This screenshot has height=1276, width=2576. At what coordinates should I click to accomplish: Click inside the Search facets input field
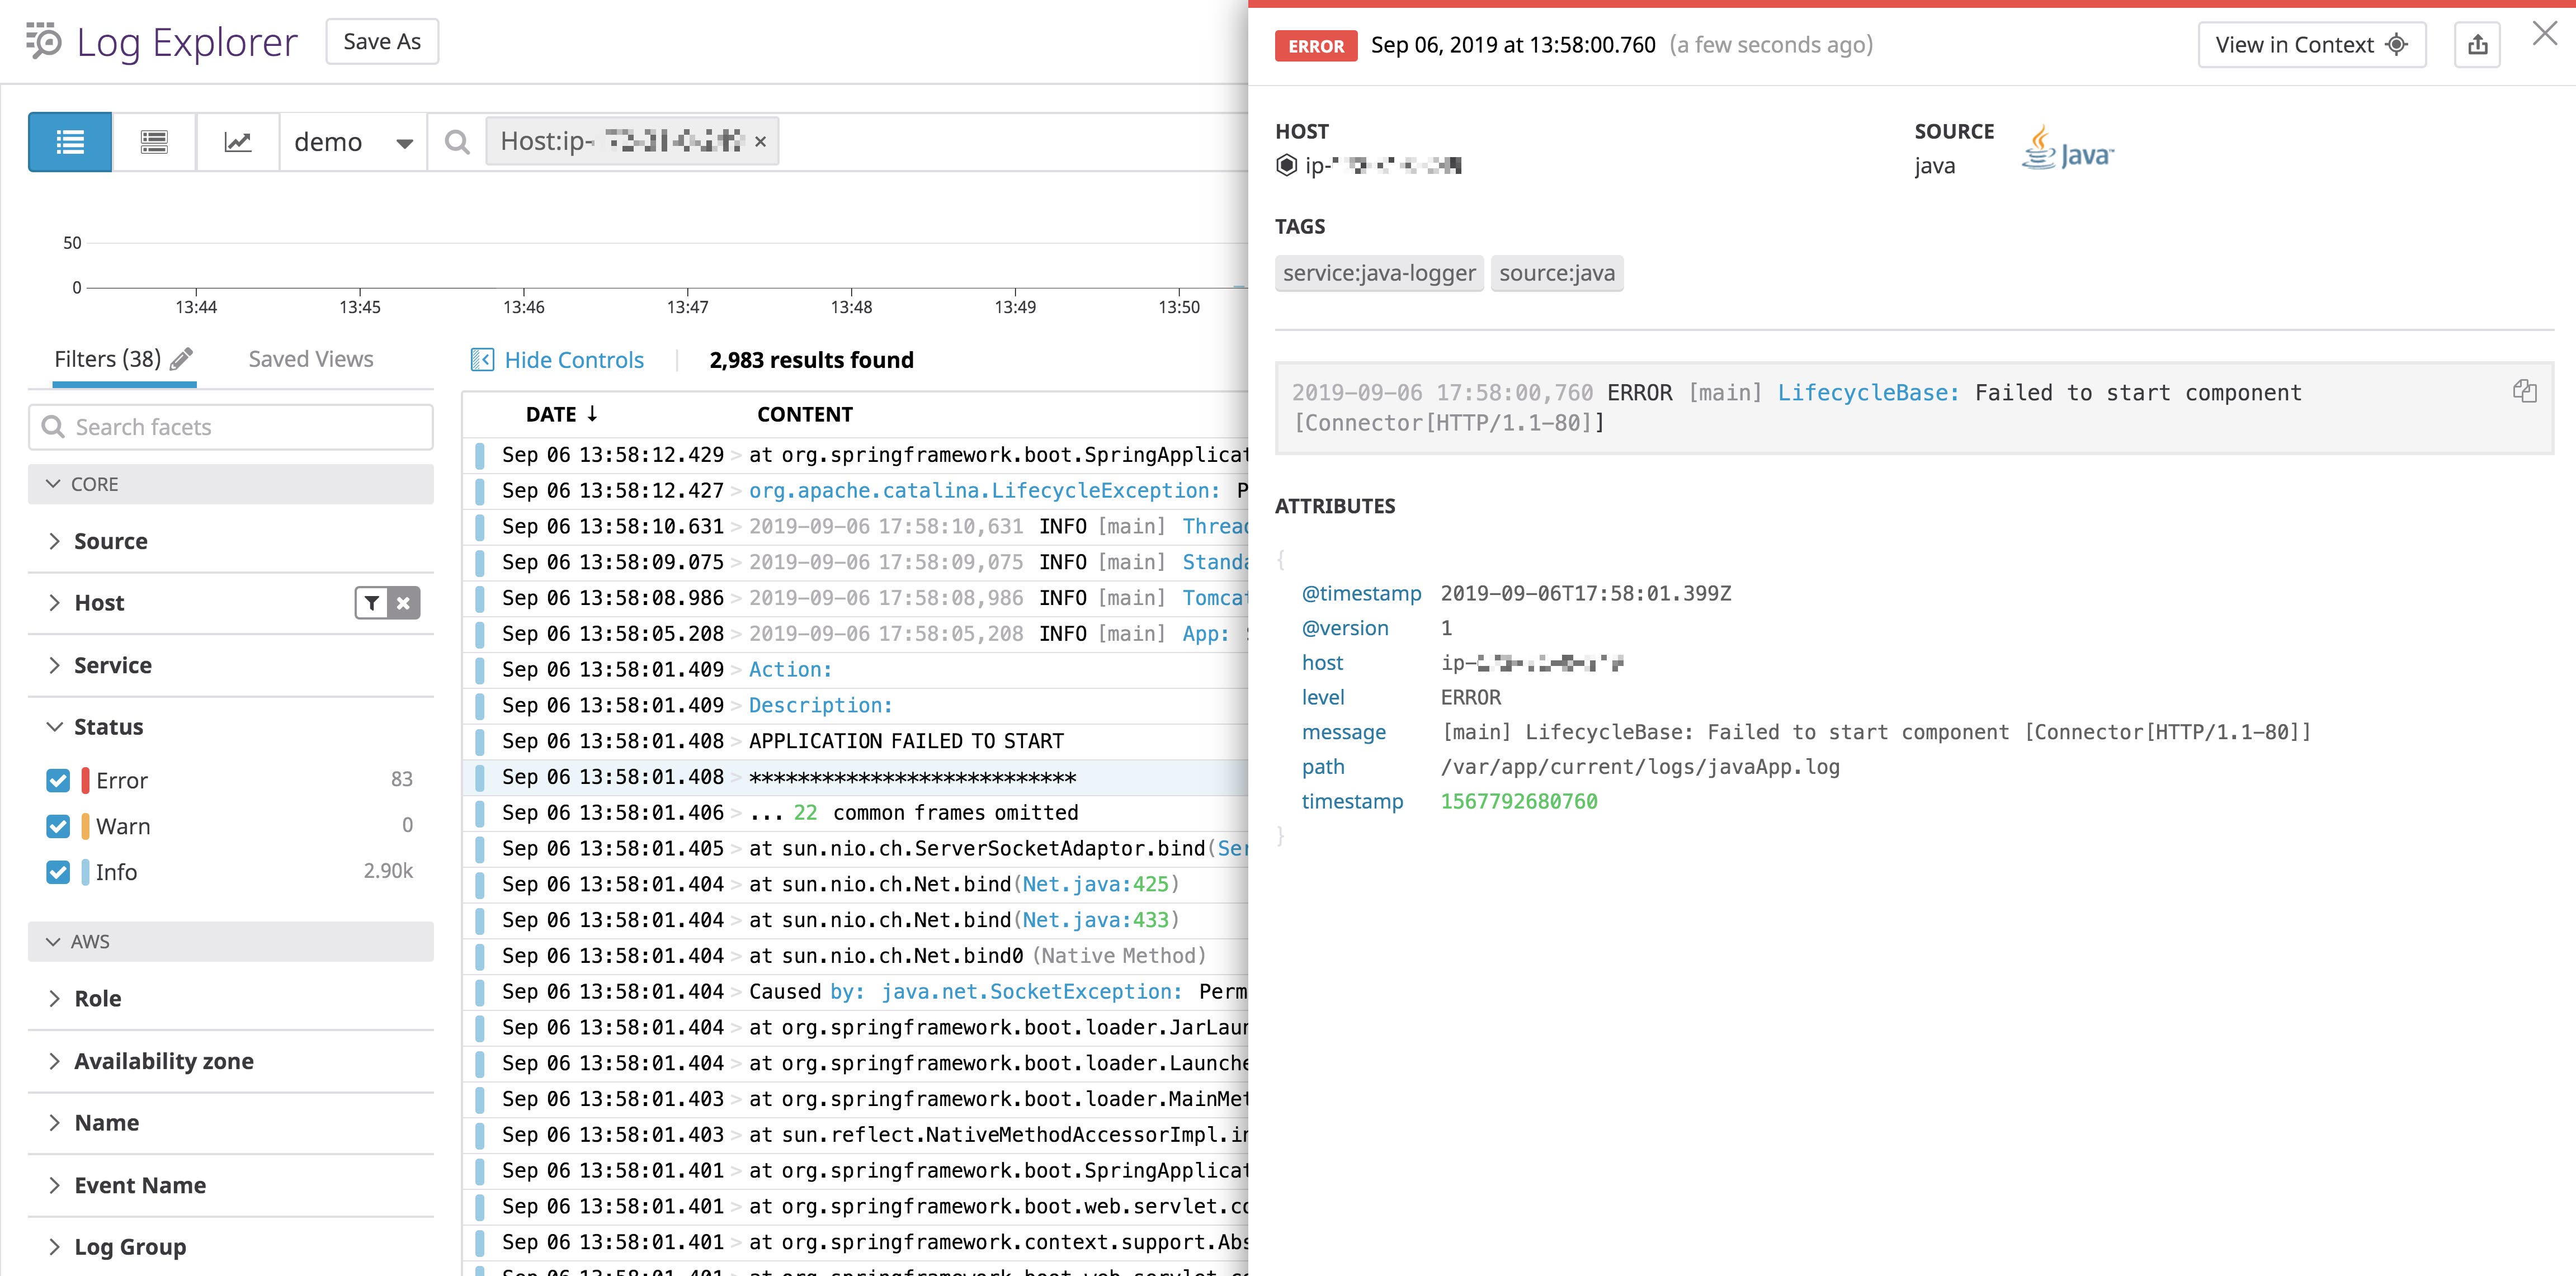point(230,427)
